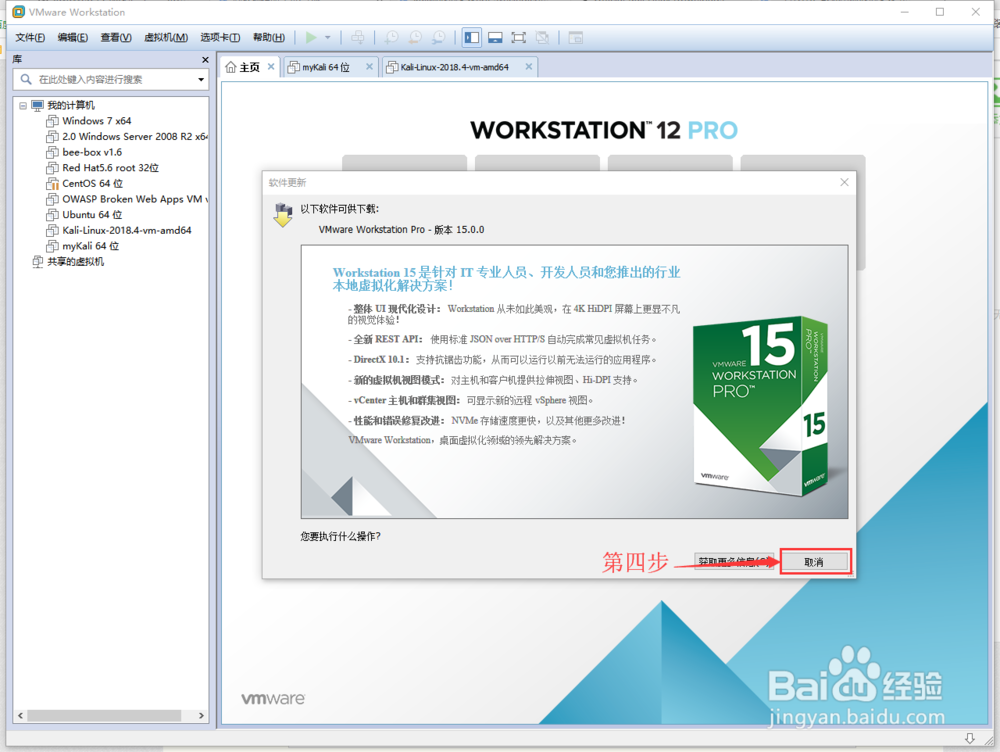The width and height of the screenshot is (1000, 752).
Task: Click the vmware logo at the bottom
Action: tap(273, 698)
